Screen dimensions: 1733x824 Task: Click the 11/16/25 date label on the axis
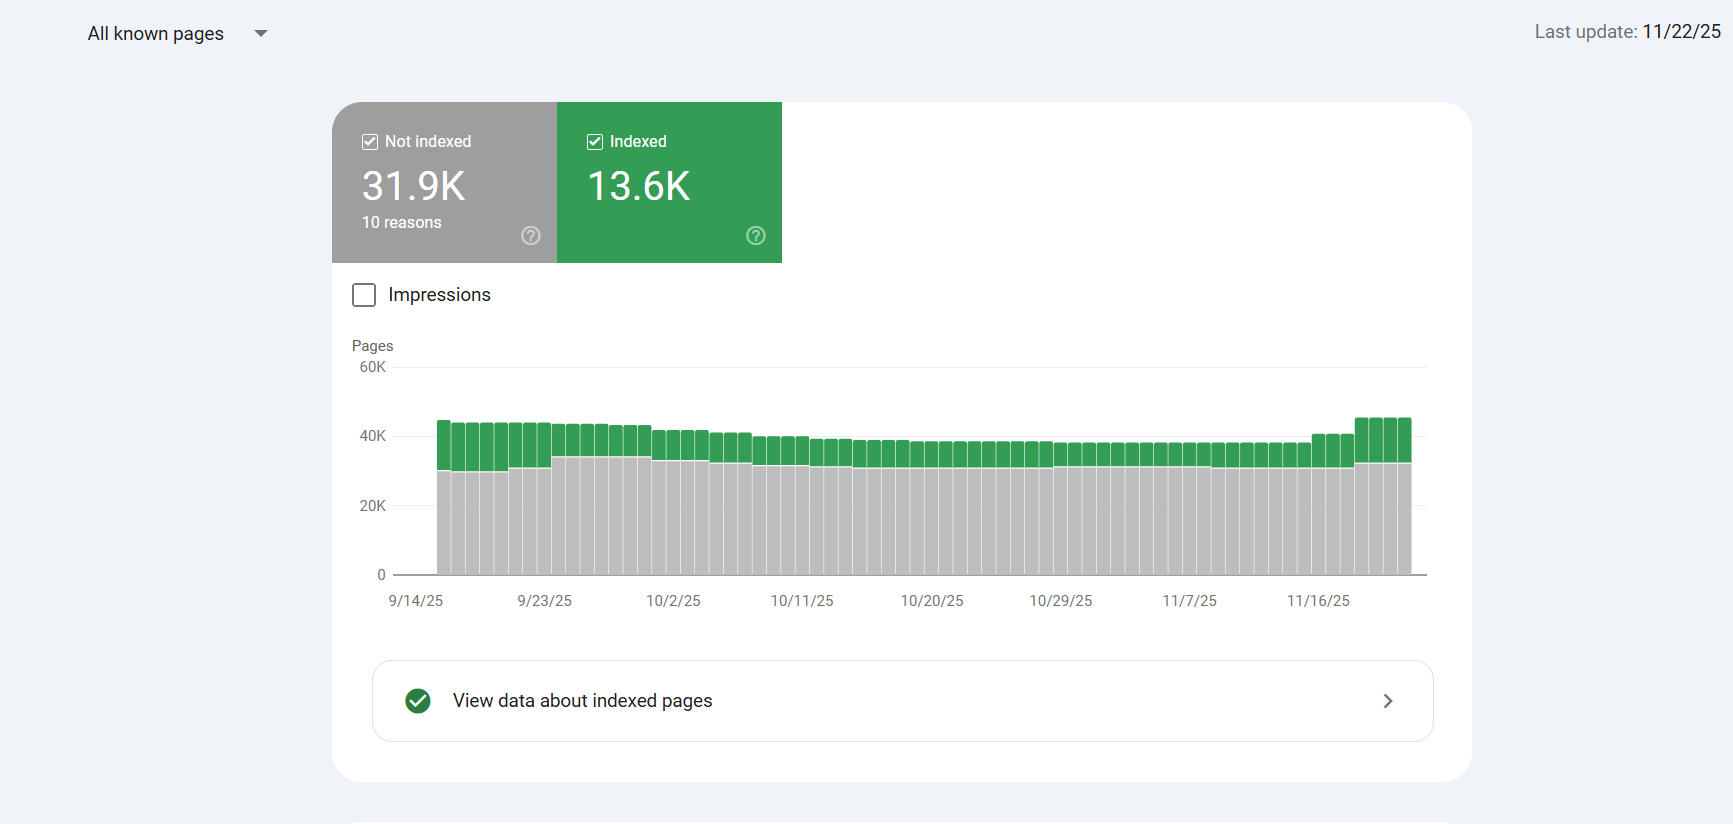[x=1318, y=601]
